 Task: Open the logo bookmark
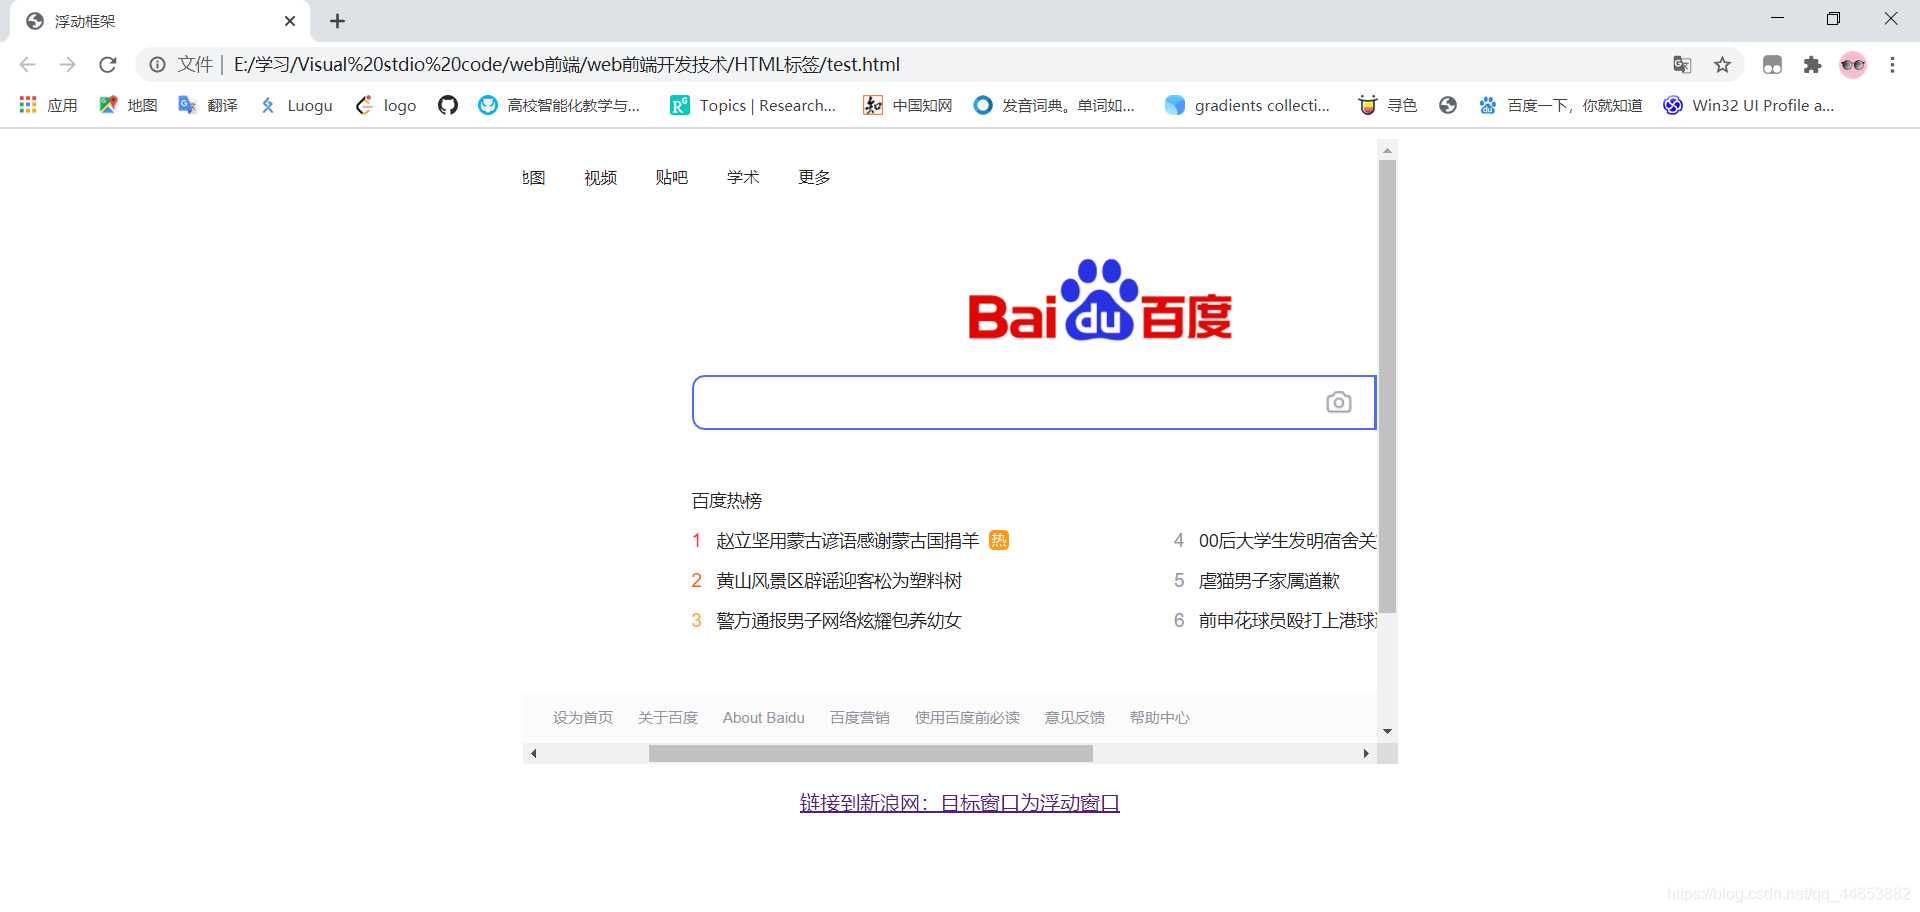tap(386, 105)
